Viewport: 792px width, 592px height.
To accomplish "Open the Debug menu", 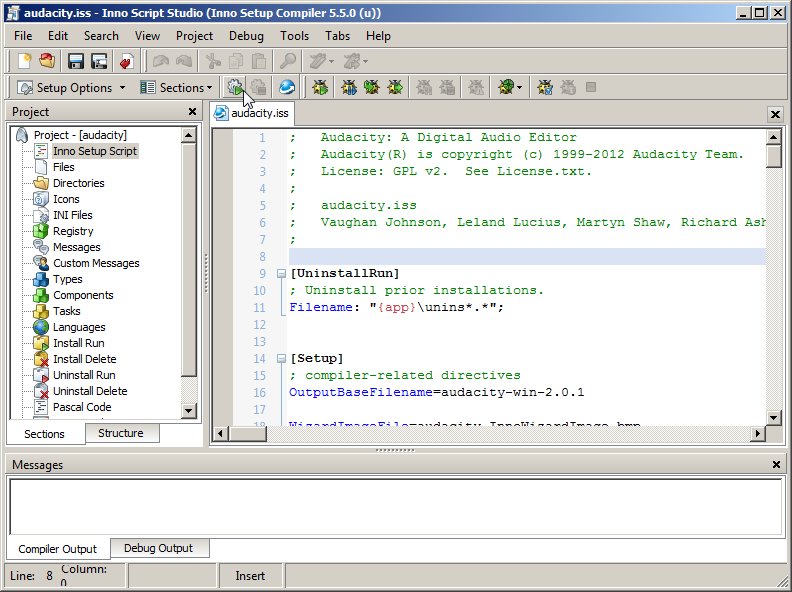I will coord(246,36).
